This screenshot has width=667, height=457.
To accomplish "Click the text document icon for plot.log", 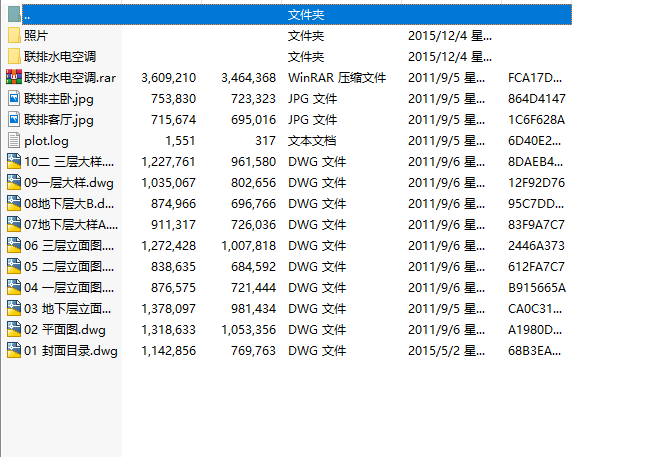I will 13,140.
